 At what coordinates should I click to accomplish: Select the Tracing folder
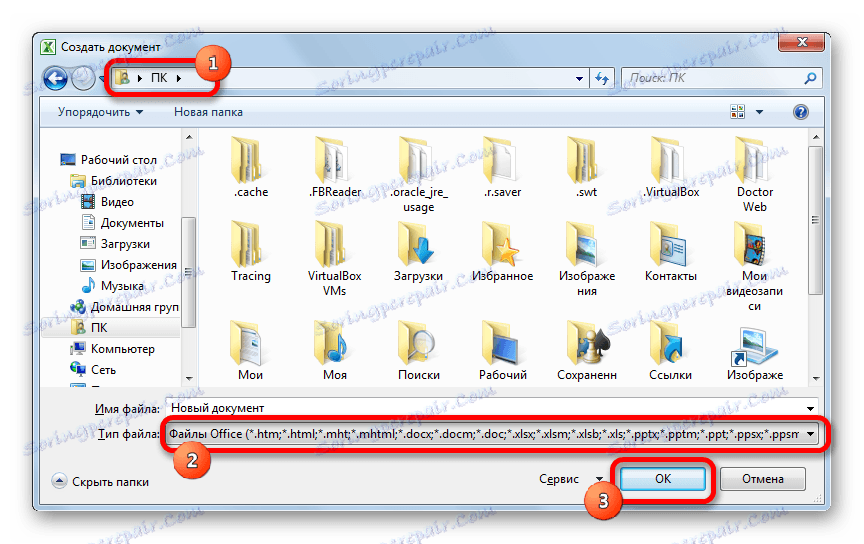pos(251,252)
